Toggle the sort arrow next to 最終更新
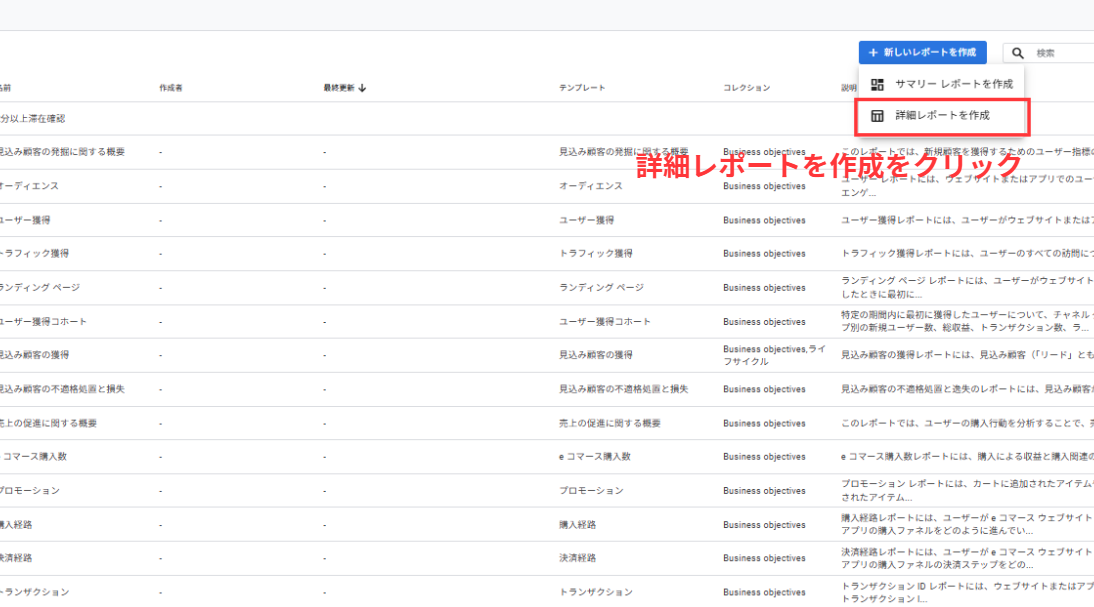Viewport: 1094px width, 607px height. tap(362, 88)
